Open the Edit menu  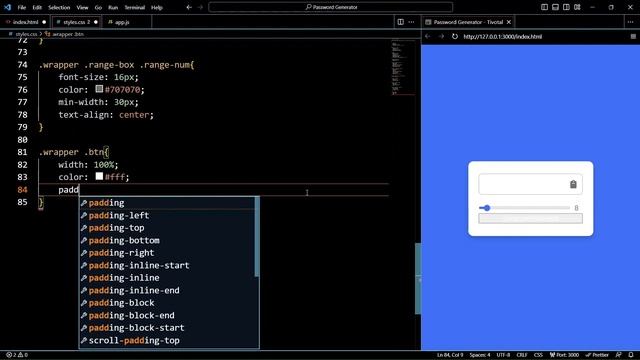[37, 7]
